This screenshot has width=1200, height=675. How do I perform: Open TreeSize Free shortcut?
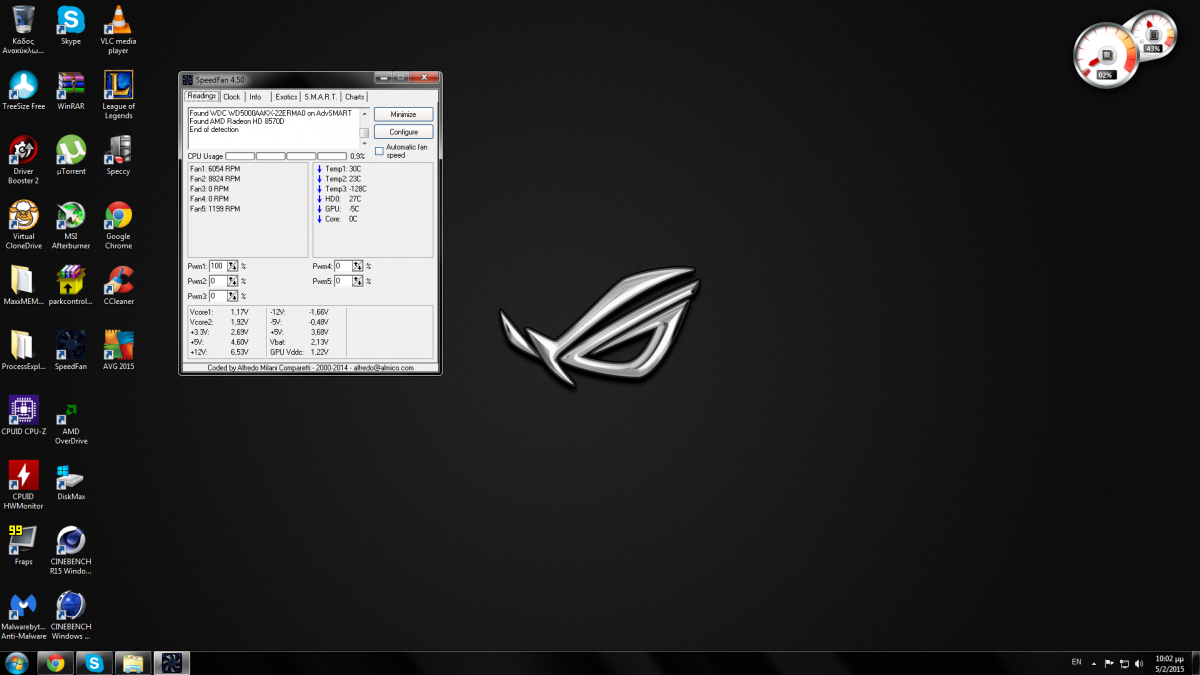pyautogui.click(x=24, y=90)
